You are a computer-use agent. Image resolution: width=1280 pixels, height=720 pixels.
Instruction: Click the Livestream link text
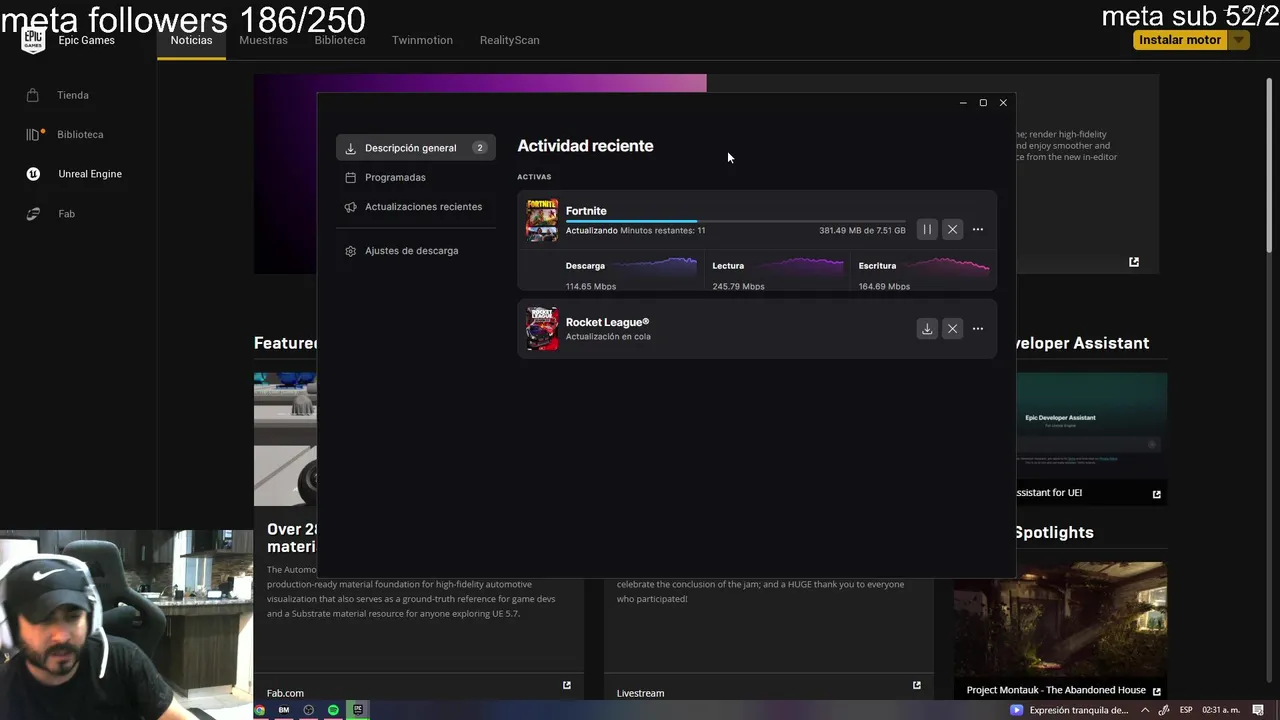(640, 693)
